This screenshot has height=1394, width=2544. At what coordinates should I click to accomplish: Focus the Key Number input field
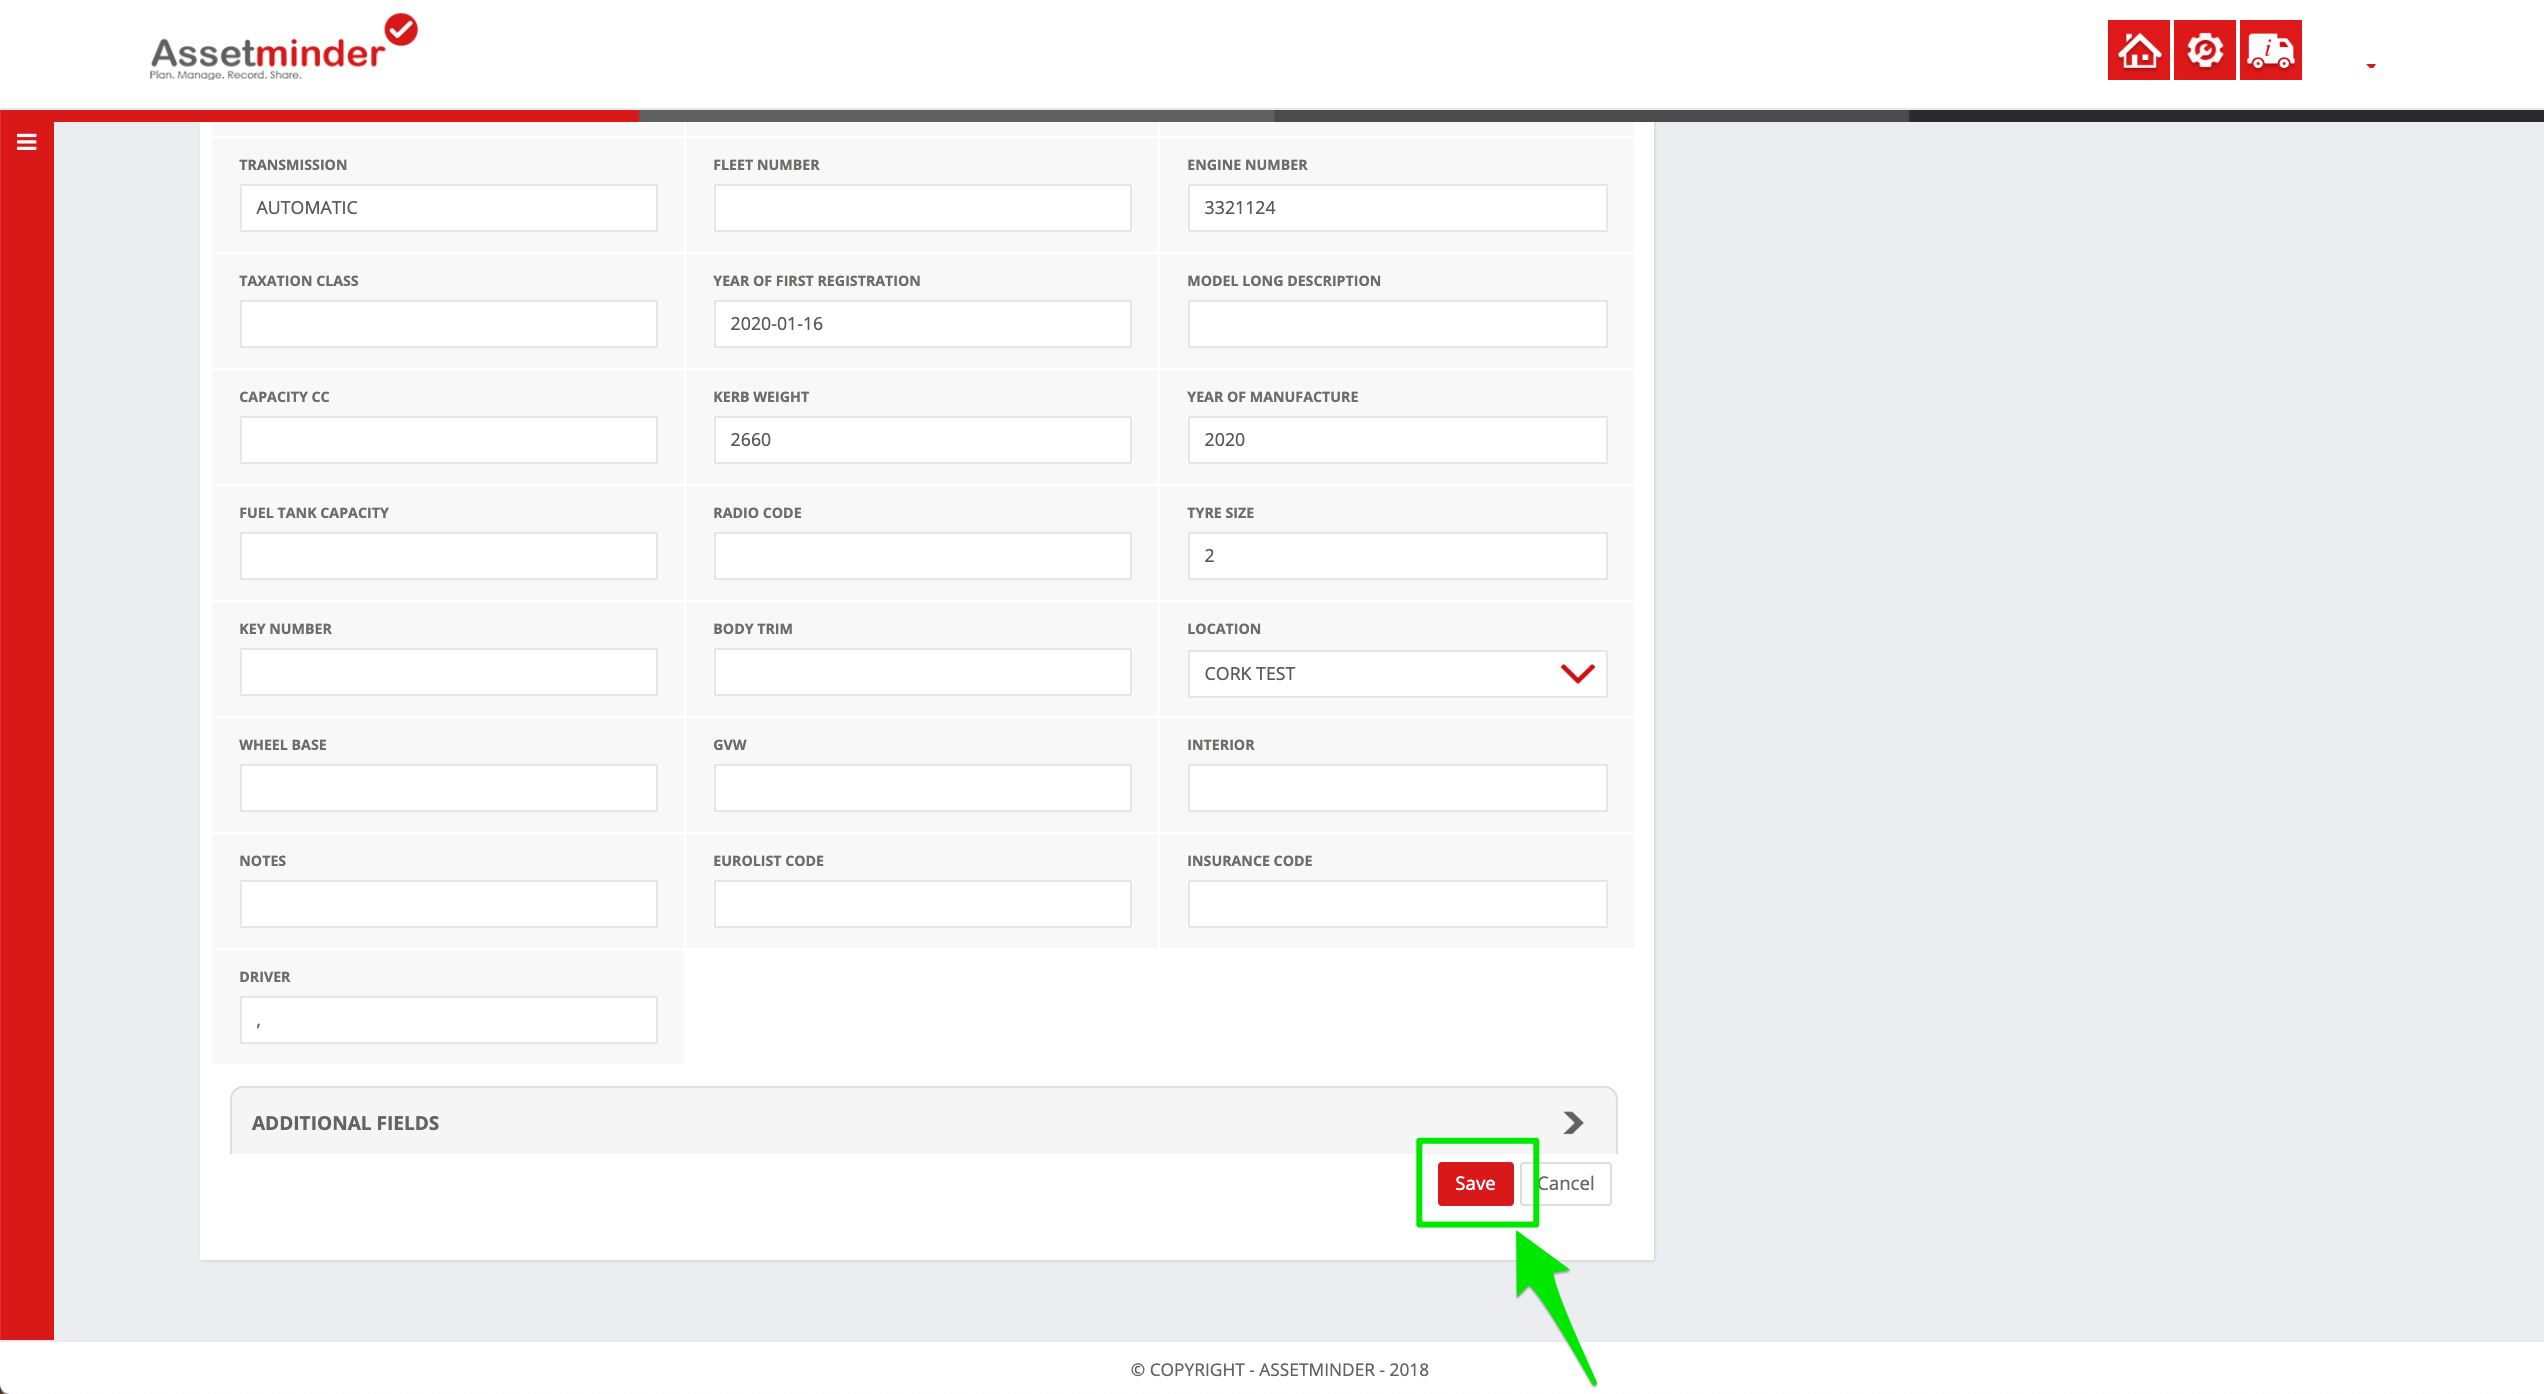click(448, 672)
